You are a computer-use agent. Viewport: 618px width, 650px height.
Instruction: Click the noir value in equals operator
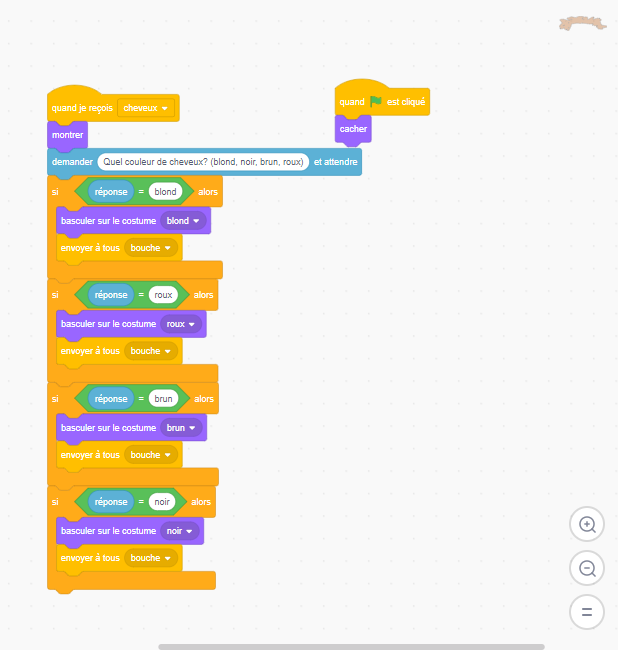[162, 502]
